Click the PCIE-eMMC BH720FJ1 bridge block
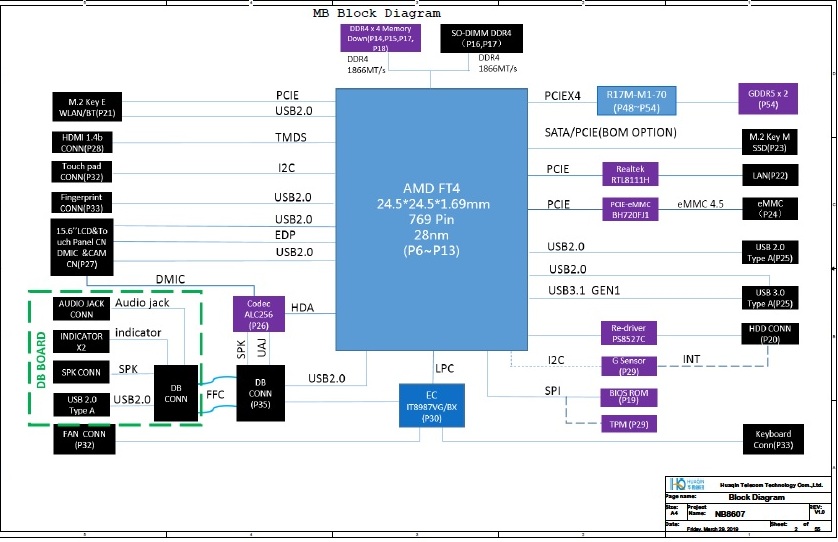 630,209
